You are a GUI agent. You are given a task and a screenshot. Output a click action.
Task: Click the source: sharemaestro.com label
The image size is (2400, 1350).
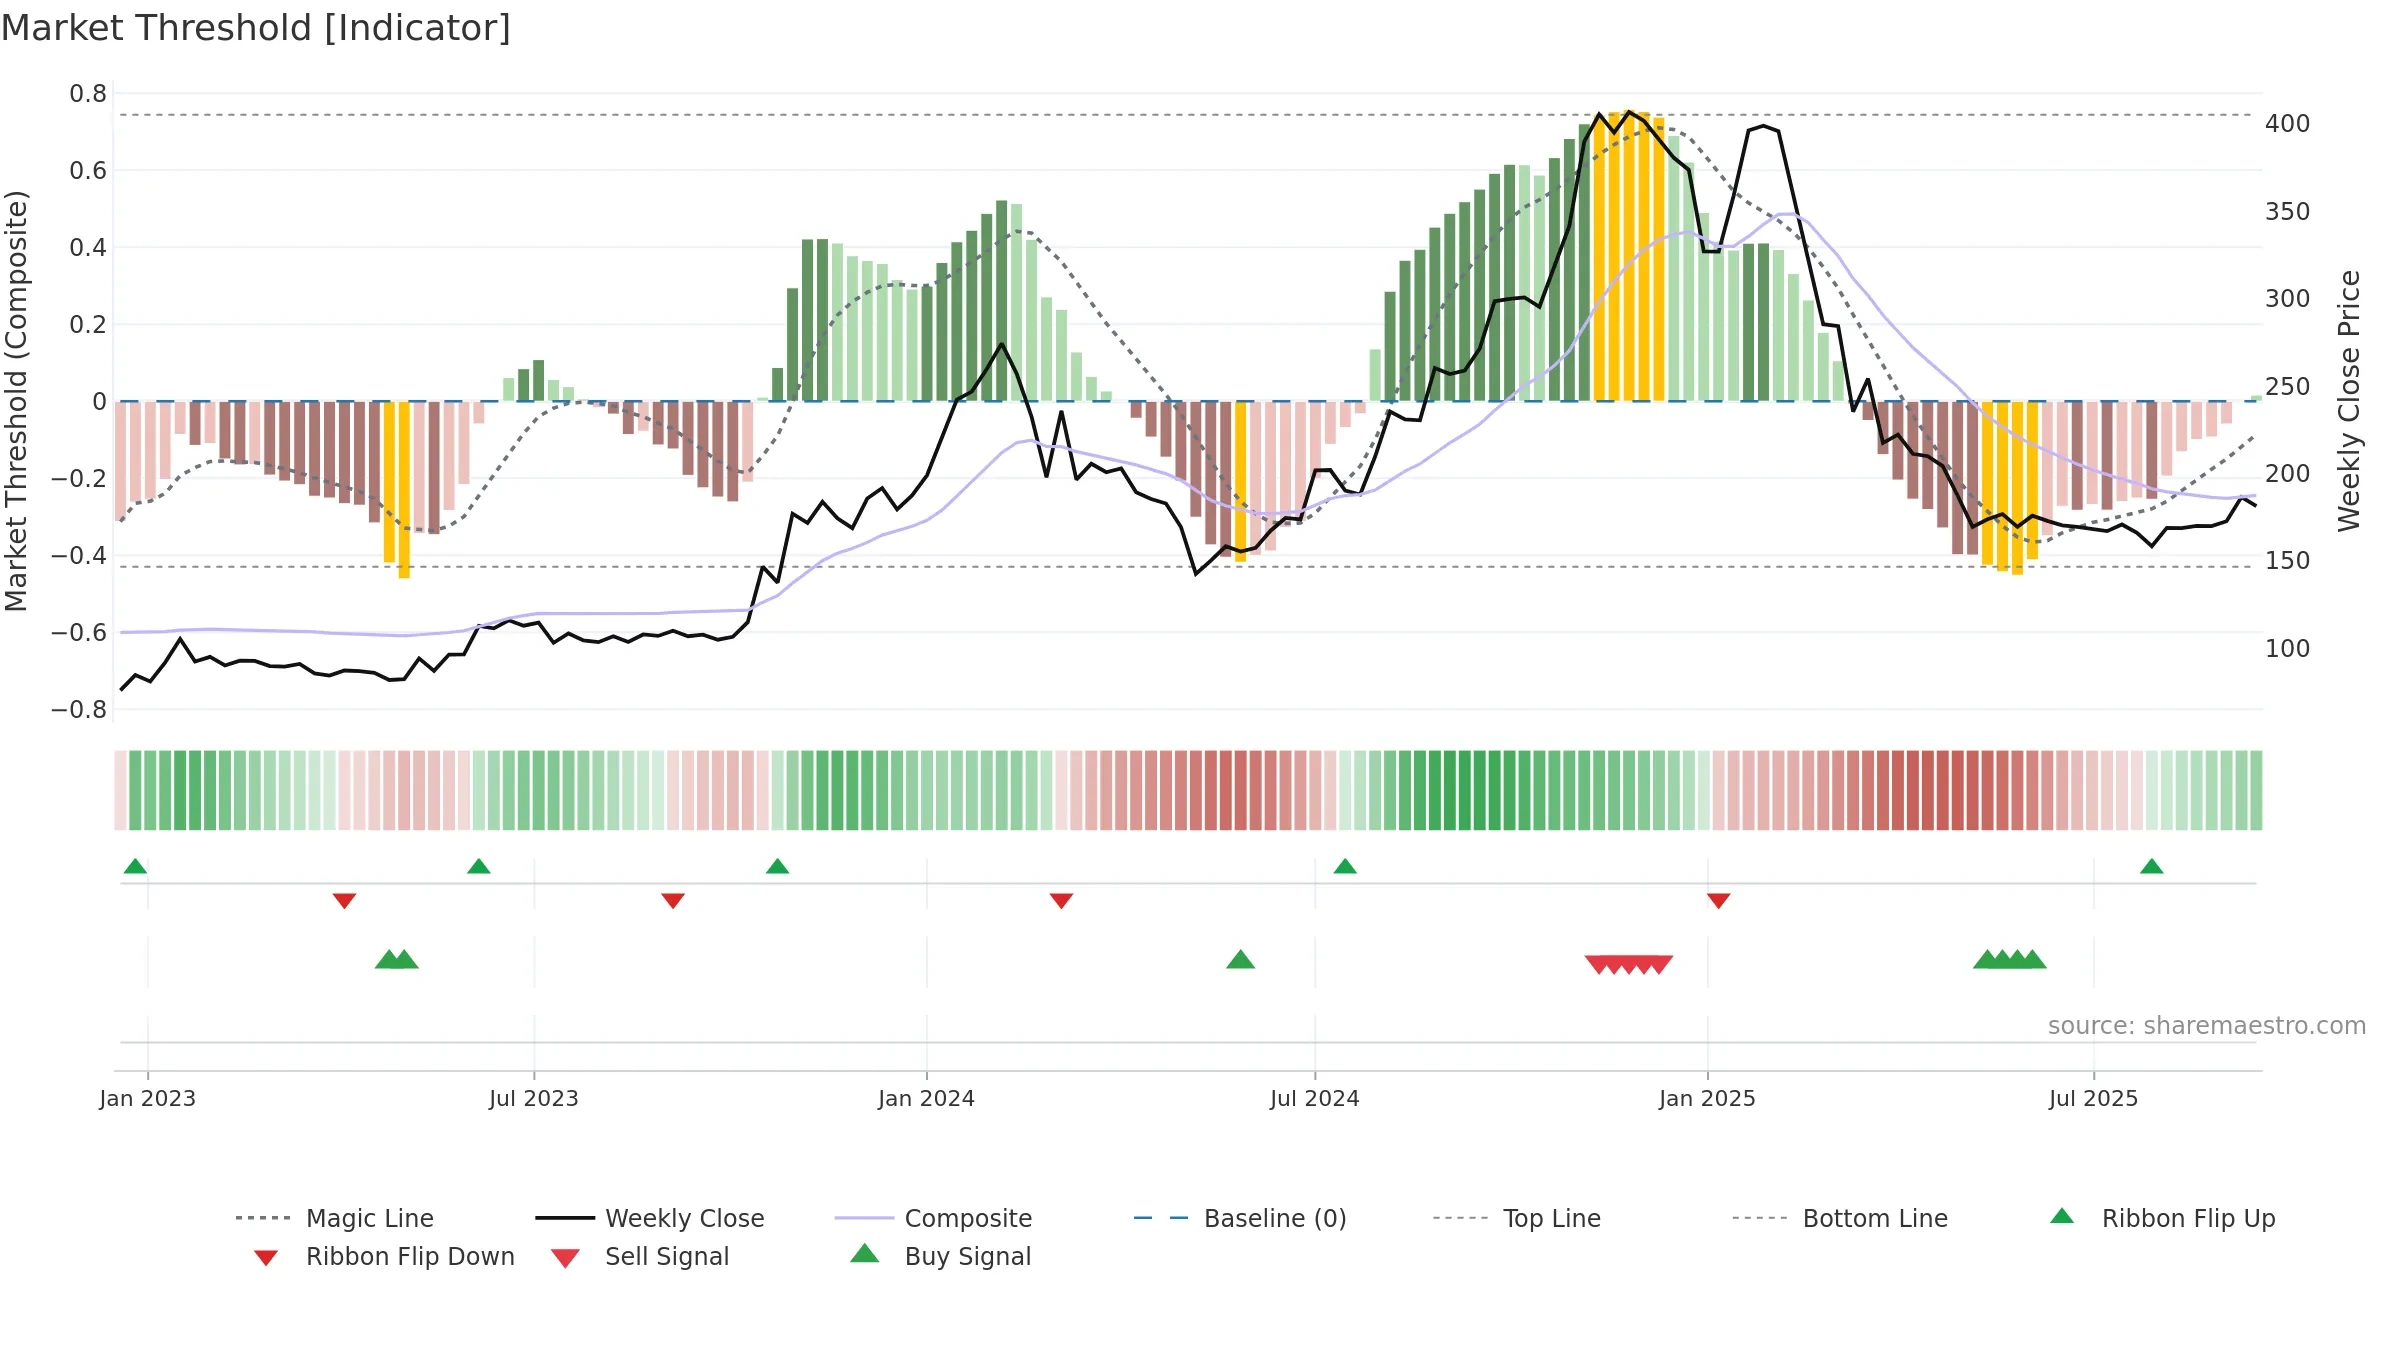point(2206,1026)
